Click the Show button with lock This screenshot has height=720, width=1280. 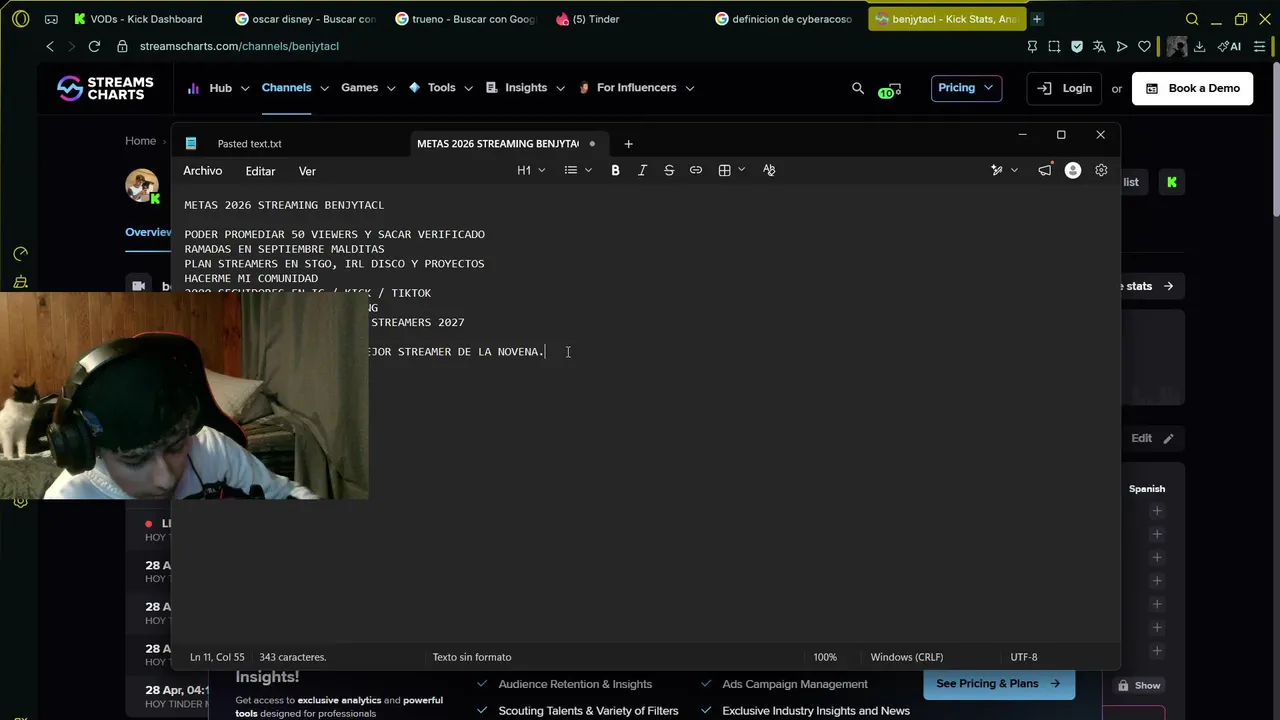[x=1139, y=686]
